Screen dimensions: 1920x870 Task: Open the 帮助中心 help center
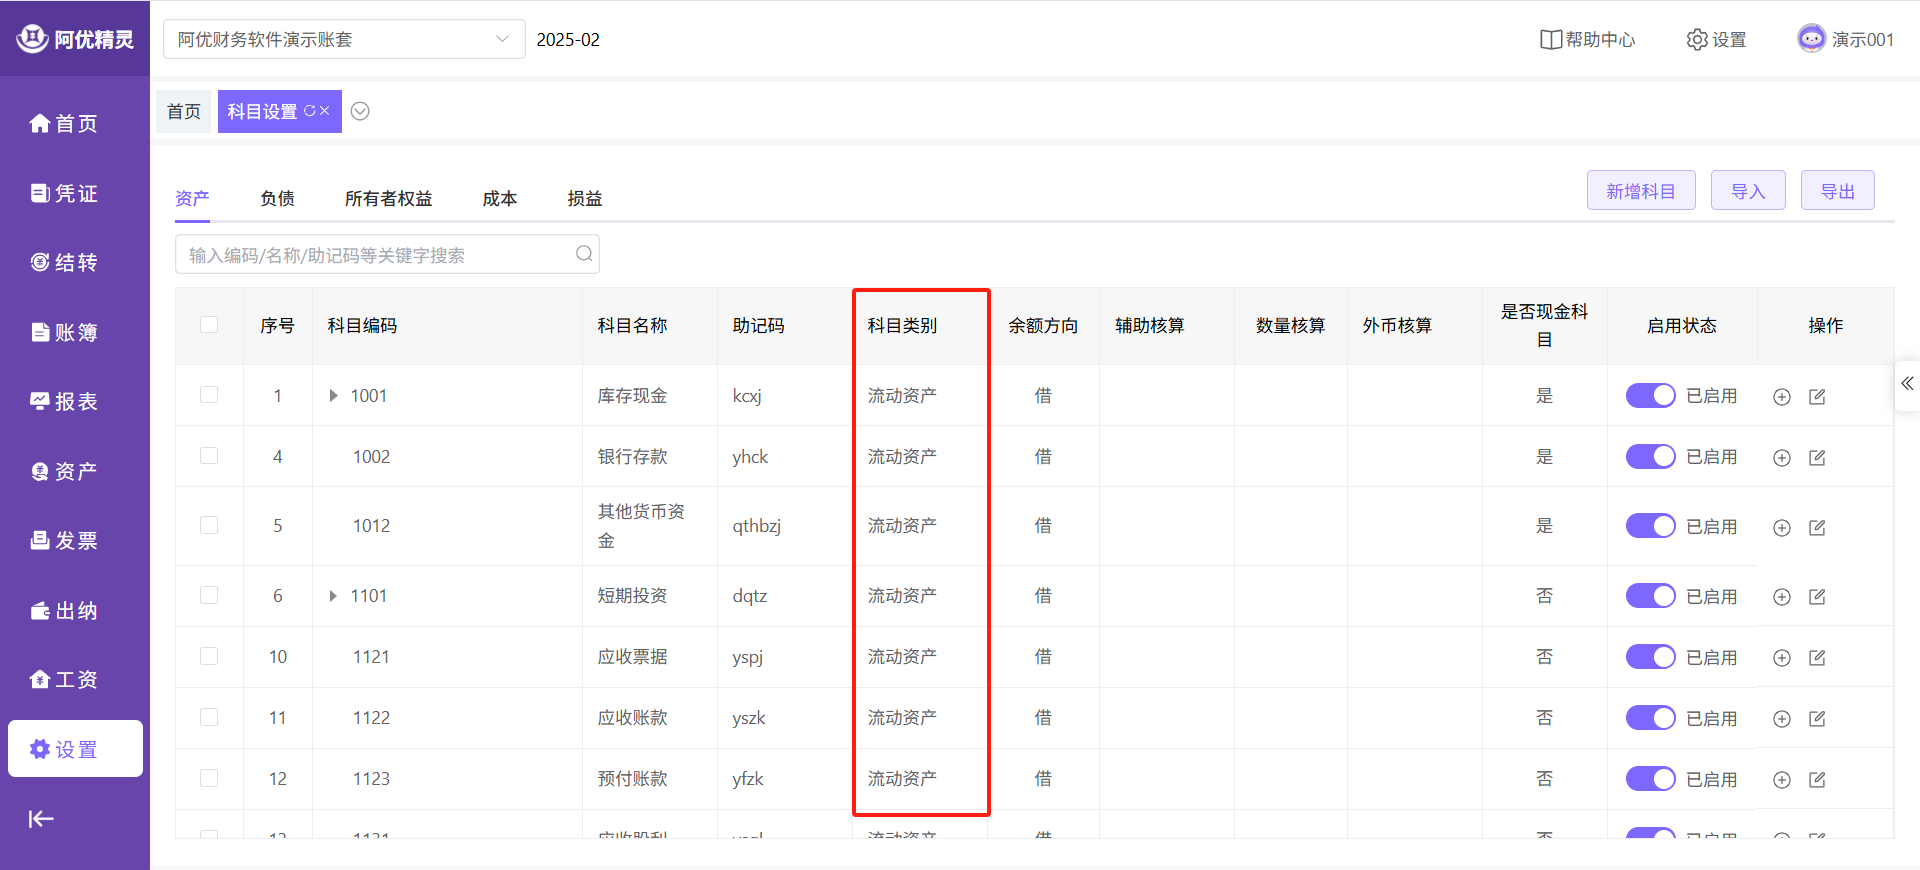[1587, 40]
